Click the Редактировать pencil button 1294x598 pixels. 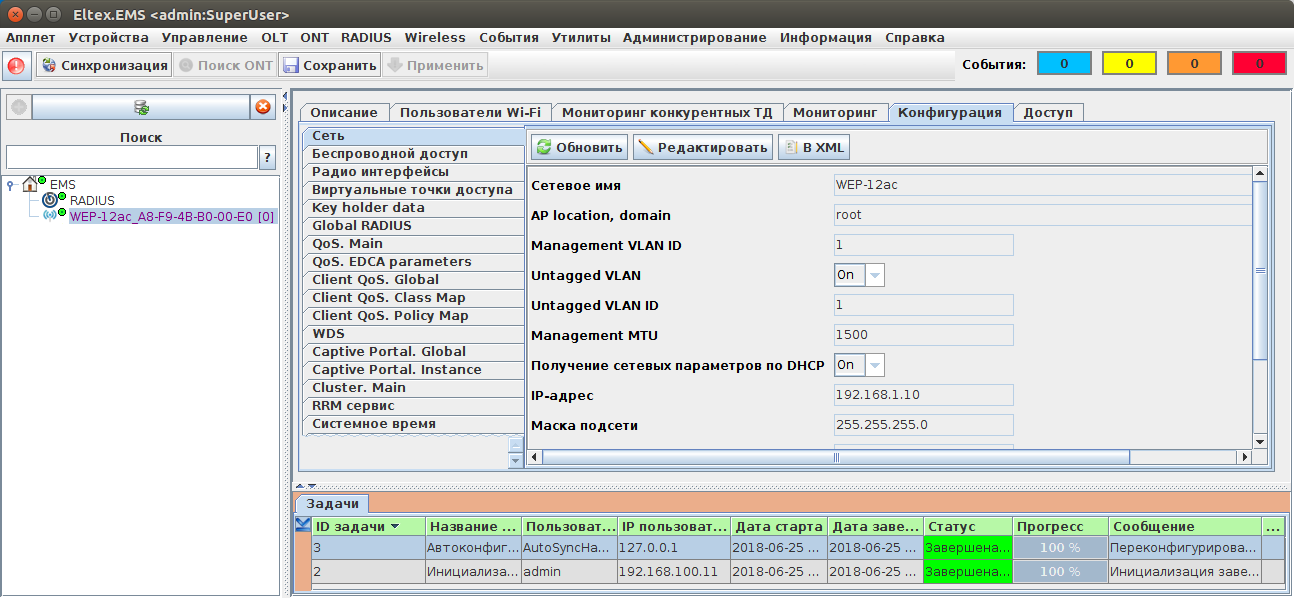tap(703, 148)
